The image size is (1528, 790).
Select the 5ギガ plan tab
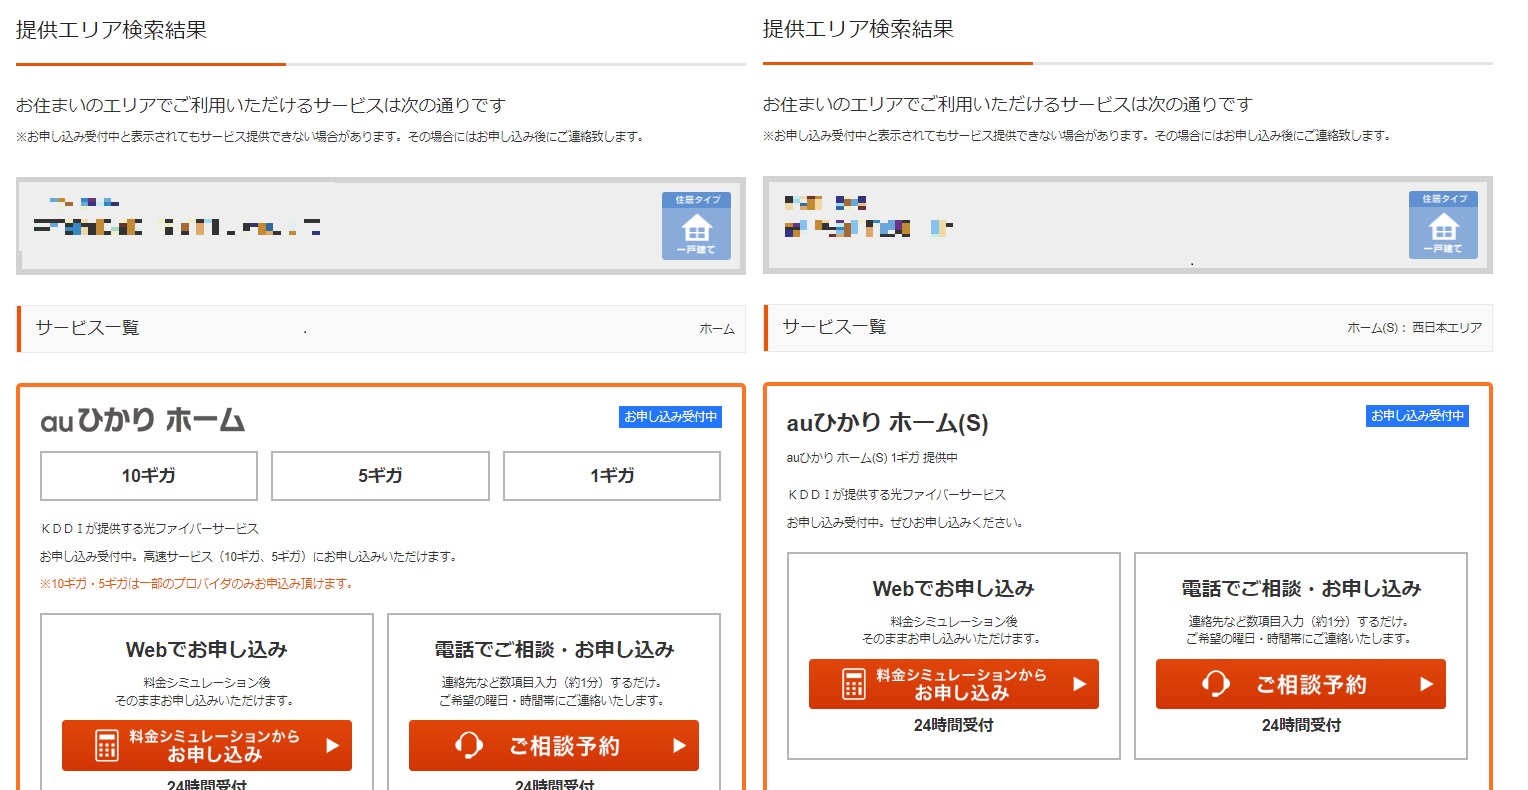point(380,476)
